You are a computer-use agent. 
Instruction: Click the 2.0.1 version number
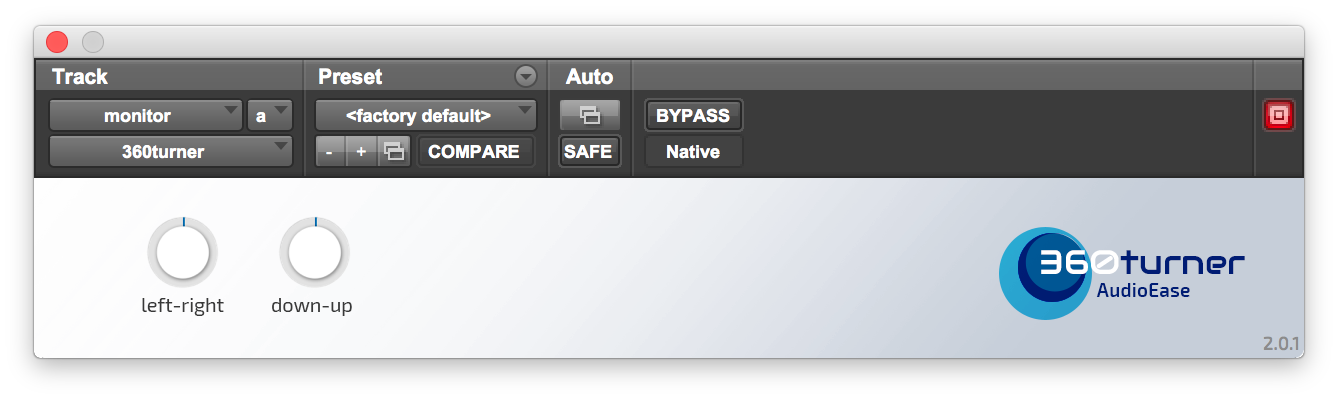click(1281, 344)
